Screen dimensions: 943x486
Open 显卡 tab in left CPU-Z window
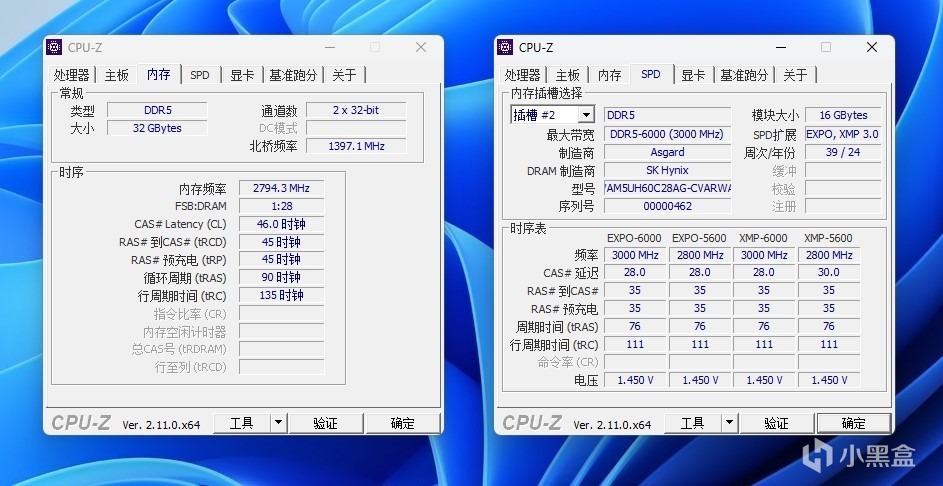tap(242, 75)
